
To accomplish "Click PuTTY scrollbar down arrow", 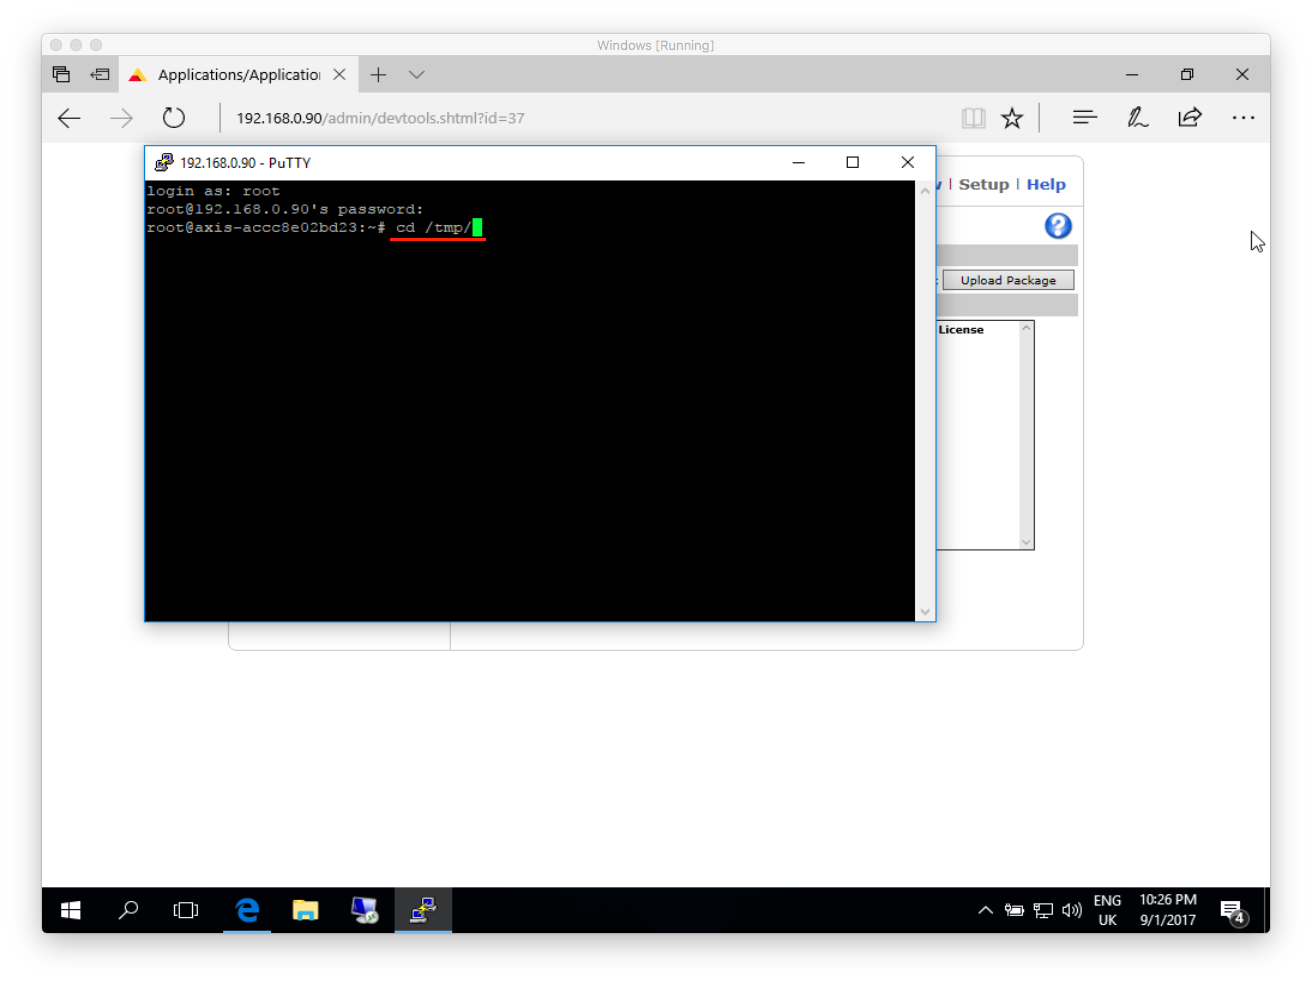I will click(x=925, y=611).
